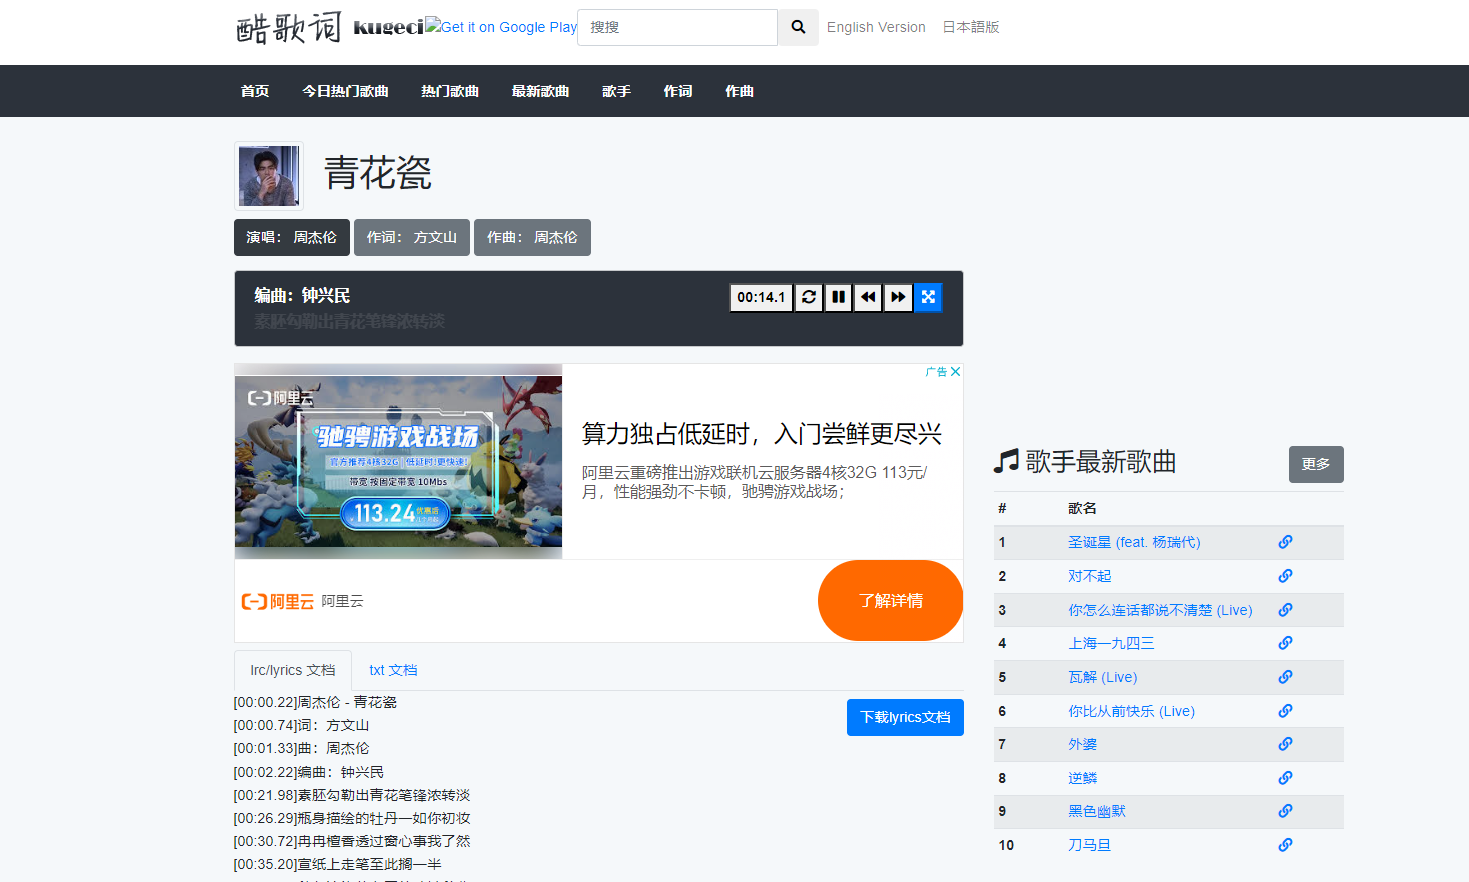Go to 首页 in the navigation bar
1469x882 pixels.
[x=255, y=91]
